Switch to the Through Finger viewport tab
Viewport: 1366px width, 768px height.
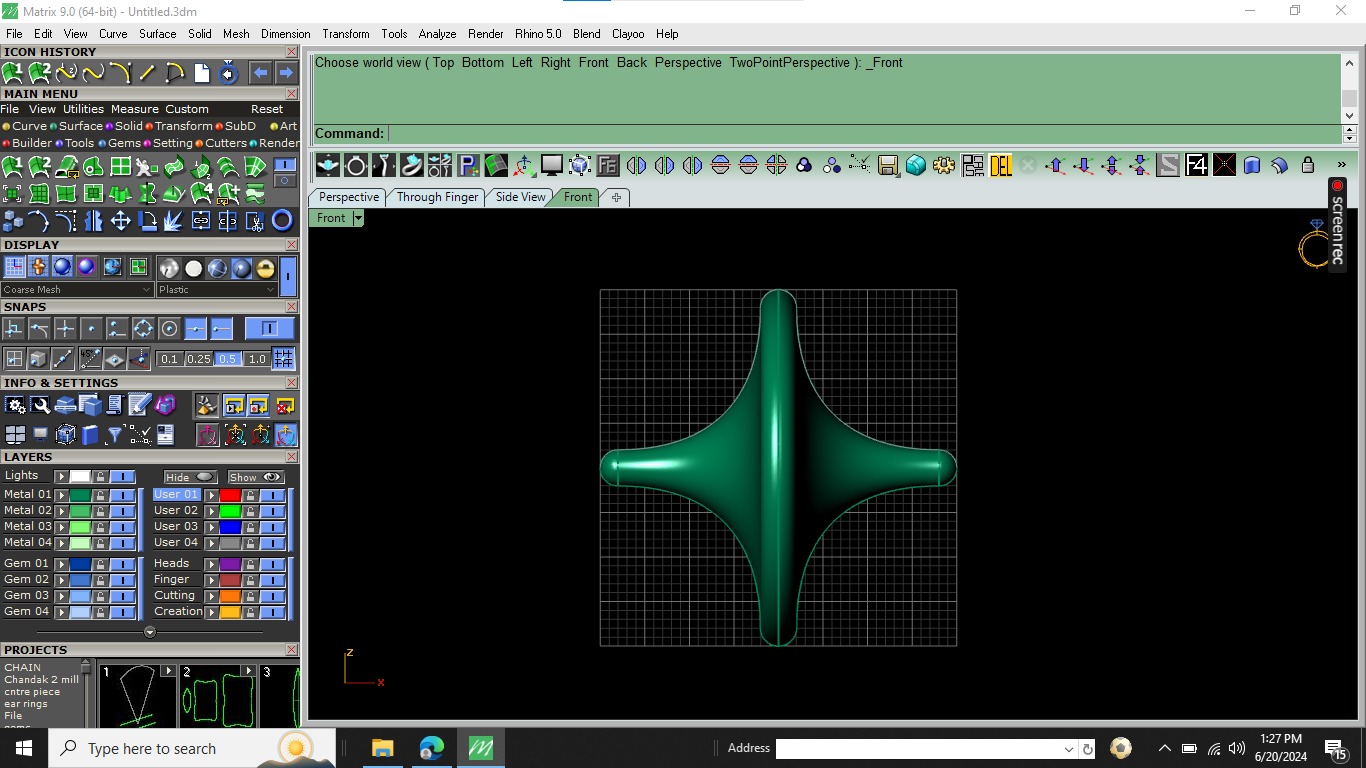point(437,197)
